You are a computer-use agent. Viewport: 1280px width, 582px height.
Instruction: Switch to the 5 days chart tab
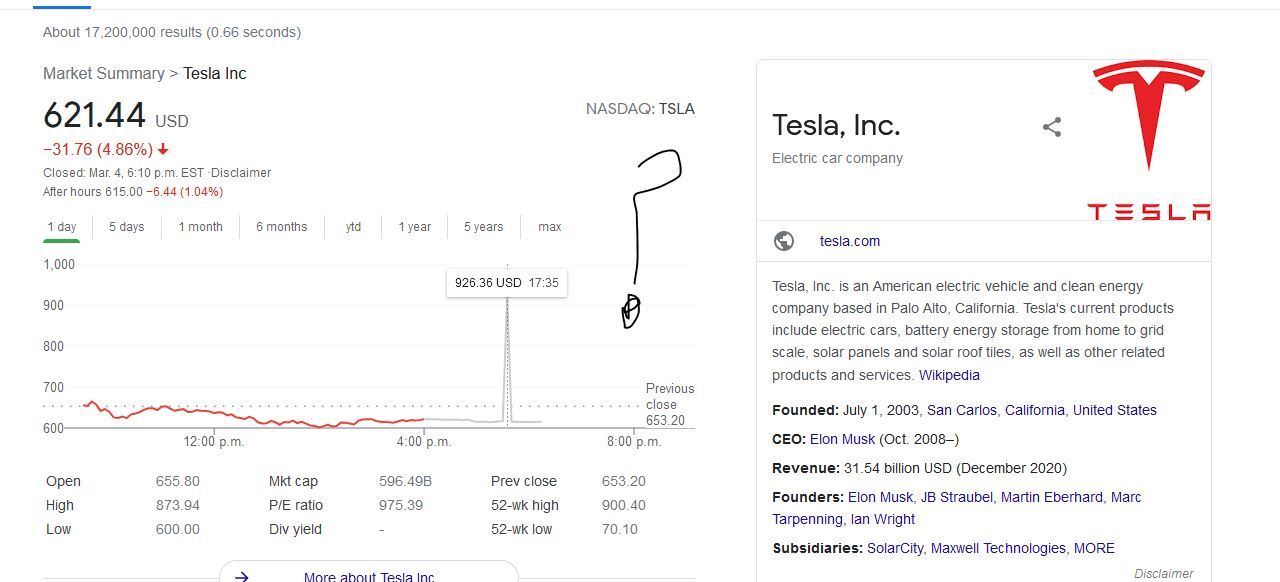coord(127,227)
